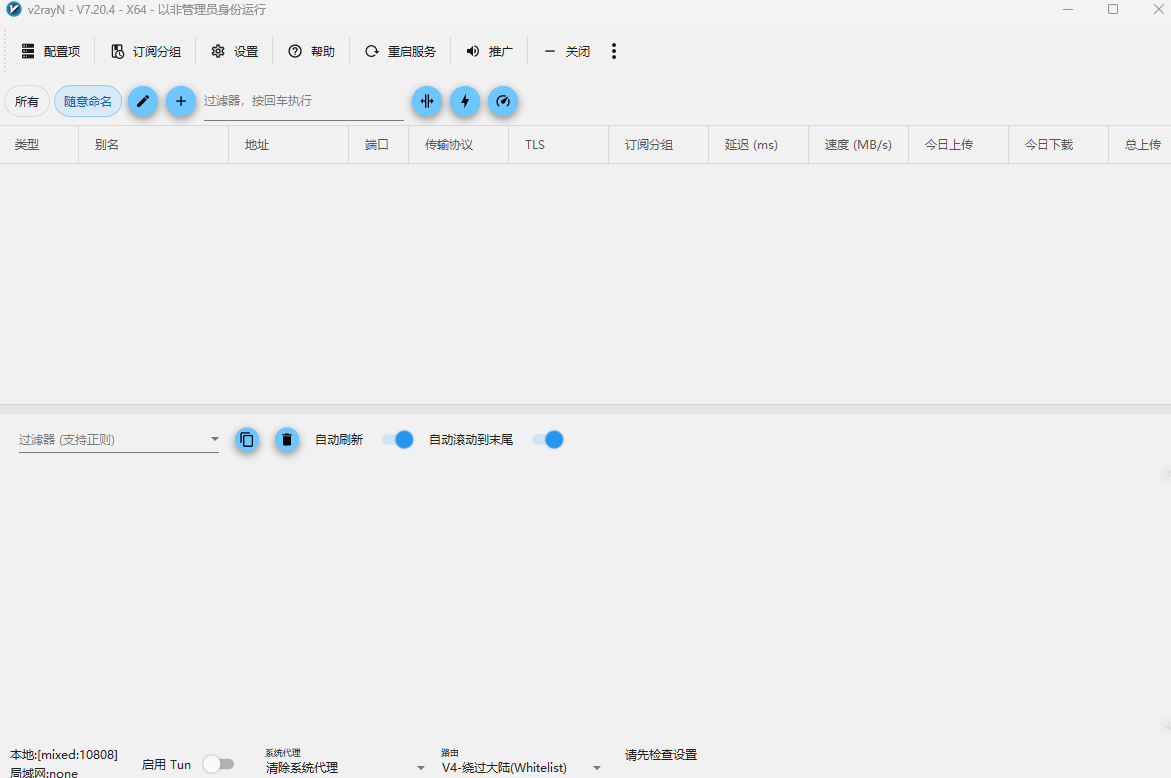
Task: Maximize the v2rayN window
Action: 1113,10
